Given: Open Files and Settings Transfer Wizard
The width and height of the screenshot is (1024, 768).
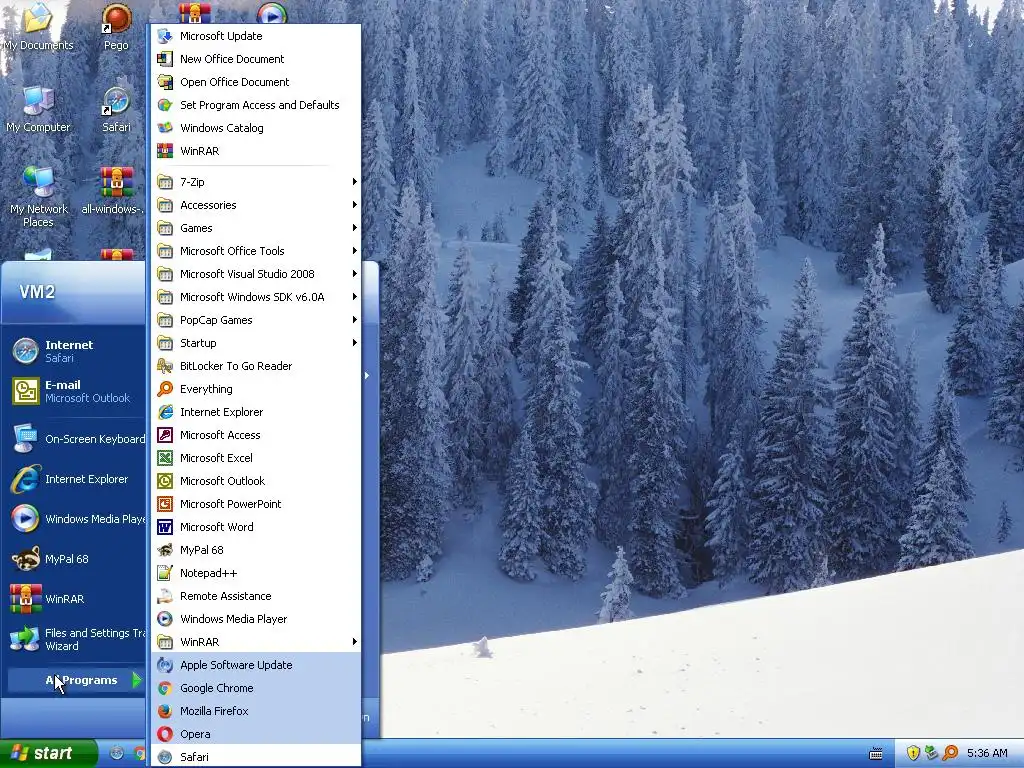Looking at the screenshot, I should coord(76,639).
